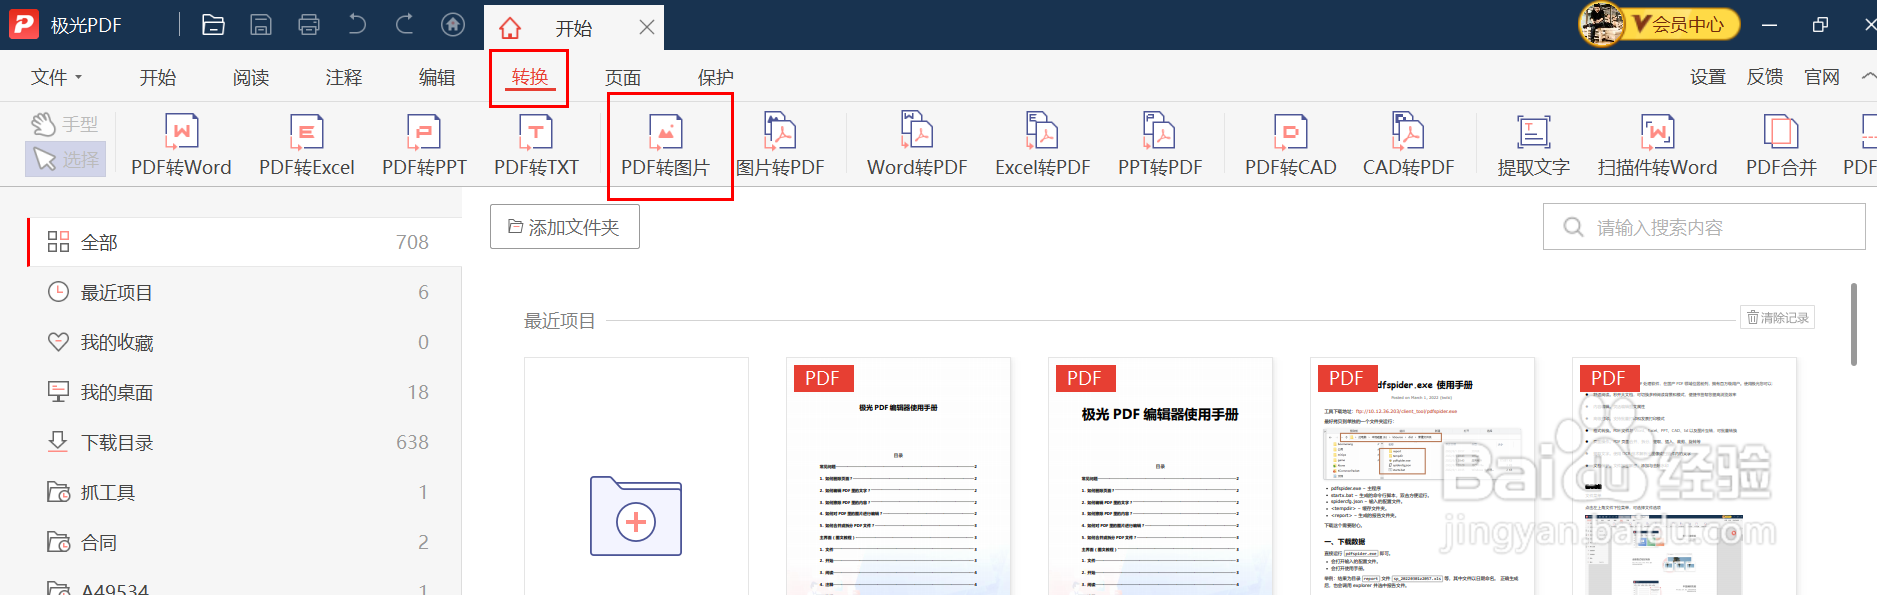The image size is (1877, 595).
Task: Focus the 请输入搜索内容 search field
Action: tap(1704, 227)
